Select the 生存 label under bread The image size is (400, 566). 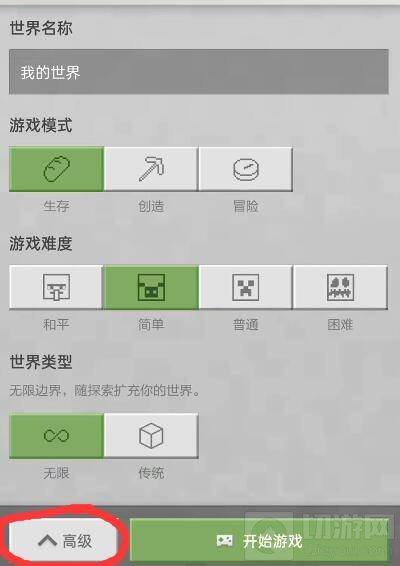(x=56, y=206)
